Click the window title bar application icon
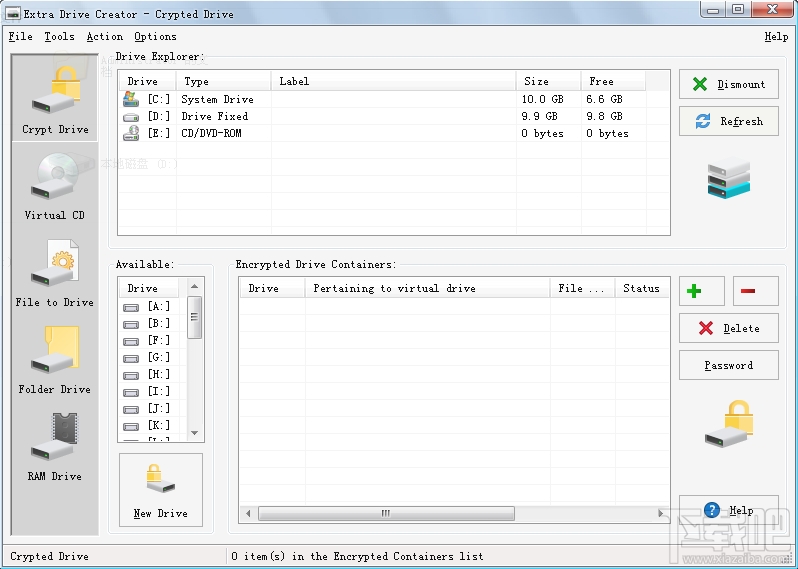 point(13,14)
